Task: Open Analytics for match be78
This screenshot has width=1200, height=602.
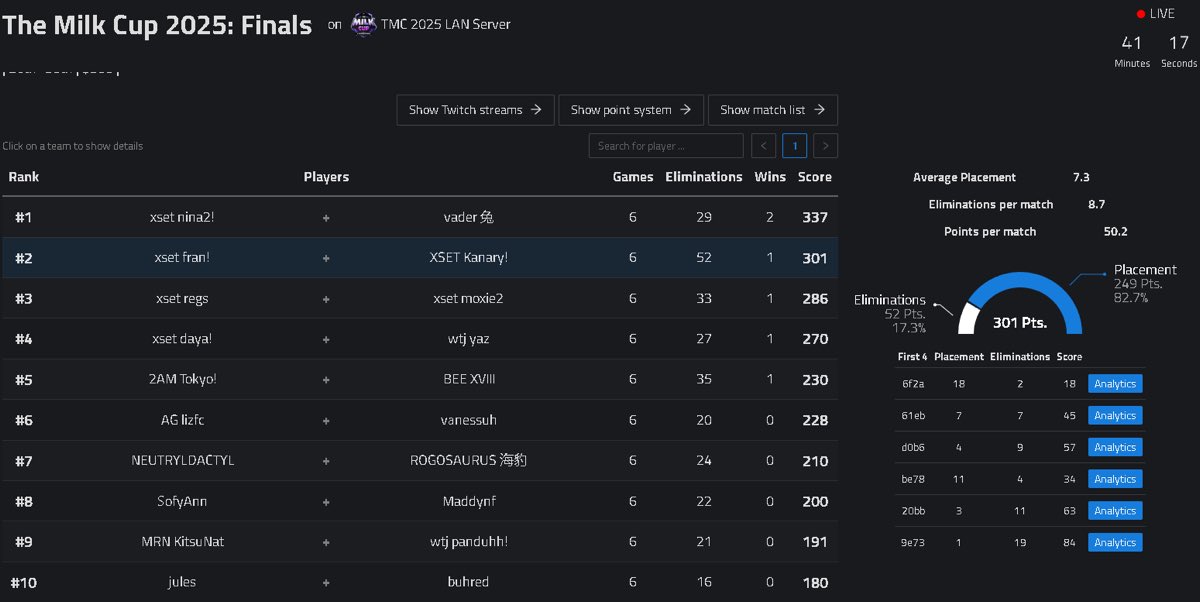Action: [x=1115, y=479]
